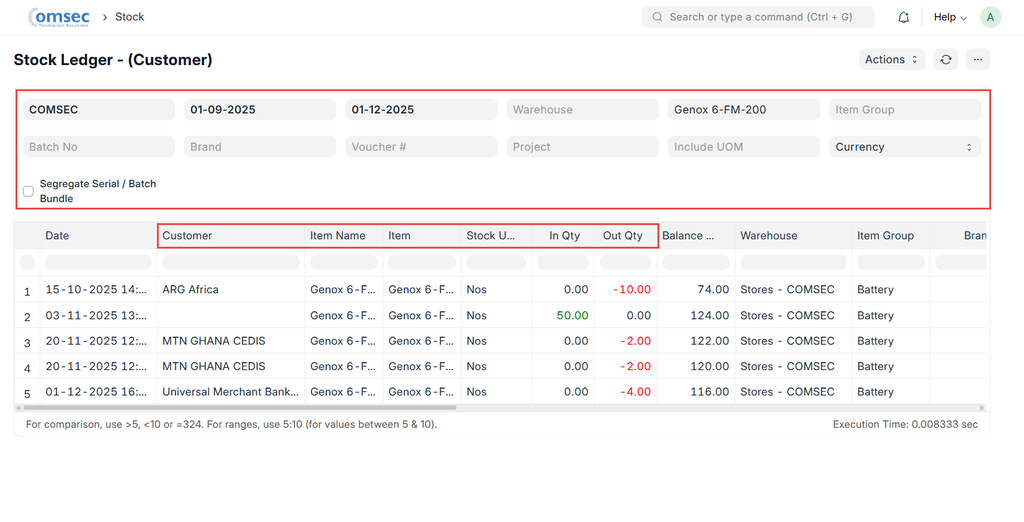Image resolution: width=1024 pixels, height=522 pixels.
Task: Expand the Actions dropdown
Action: click(x=891, y=60)
